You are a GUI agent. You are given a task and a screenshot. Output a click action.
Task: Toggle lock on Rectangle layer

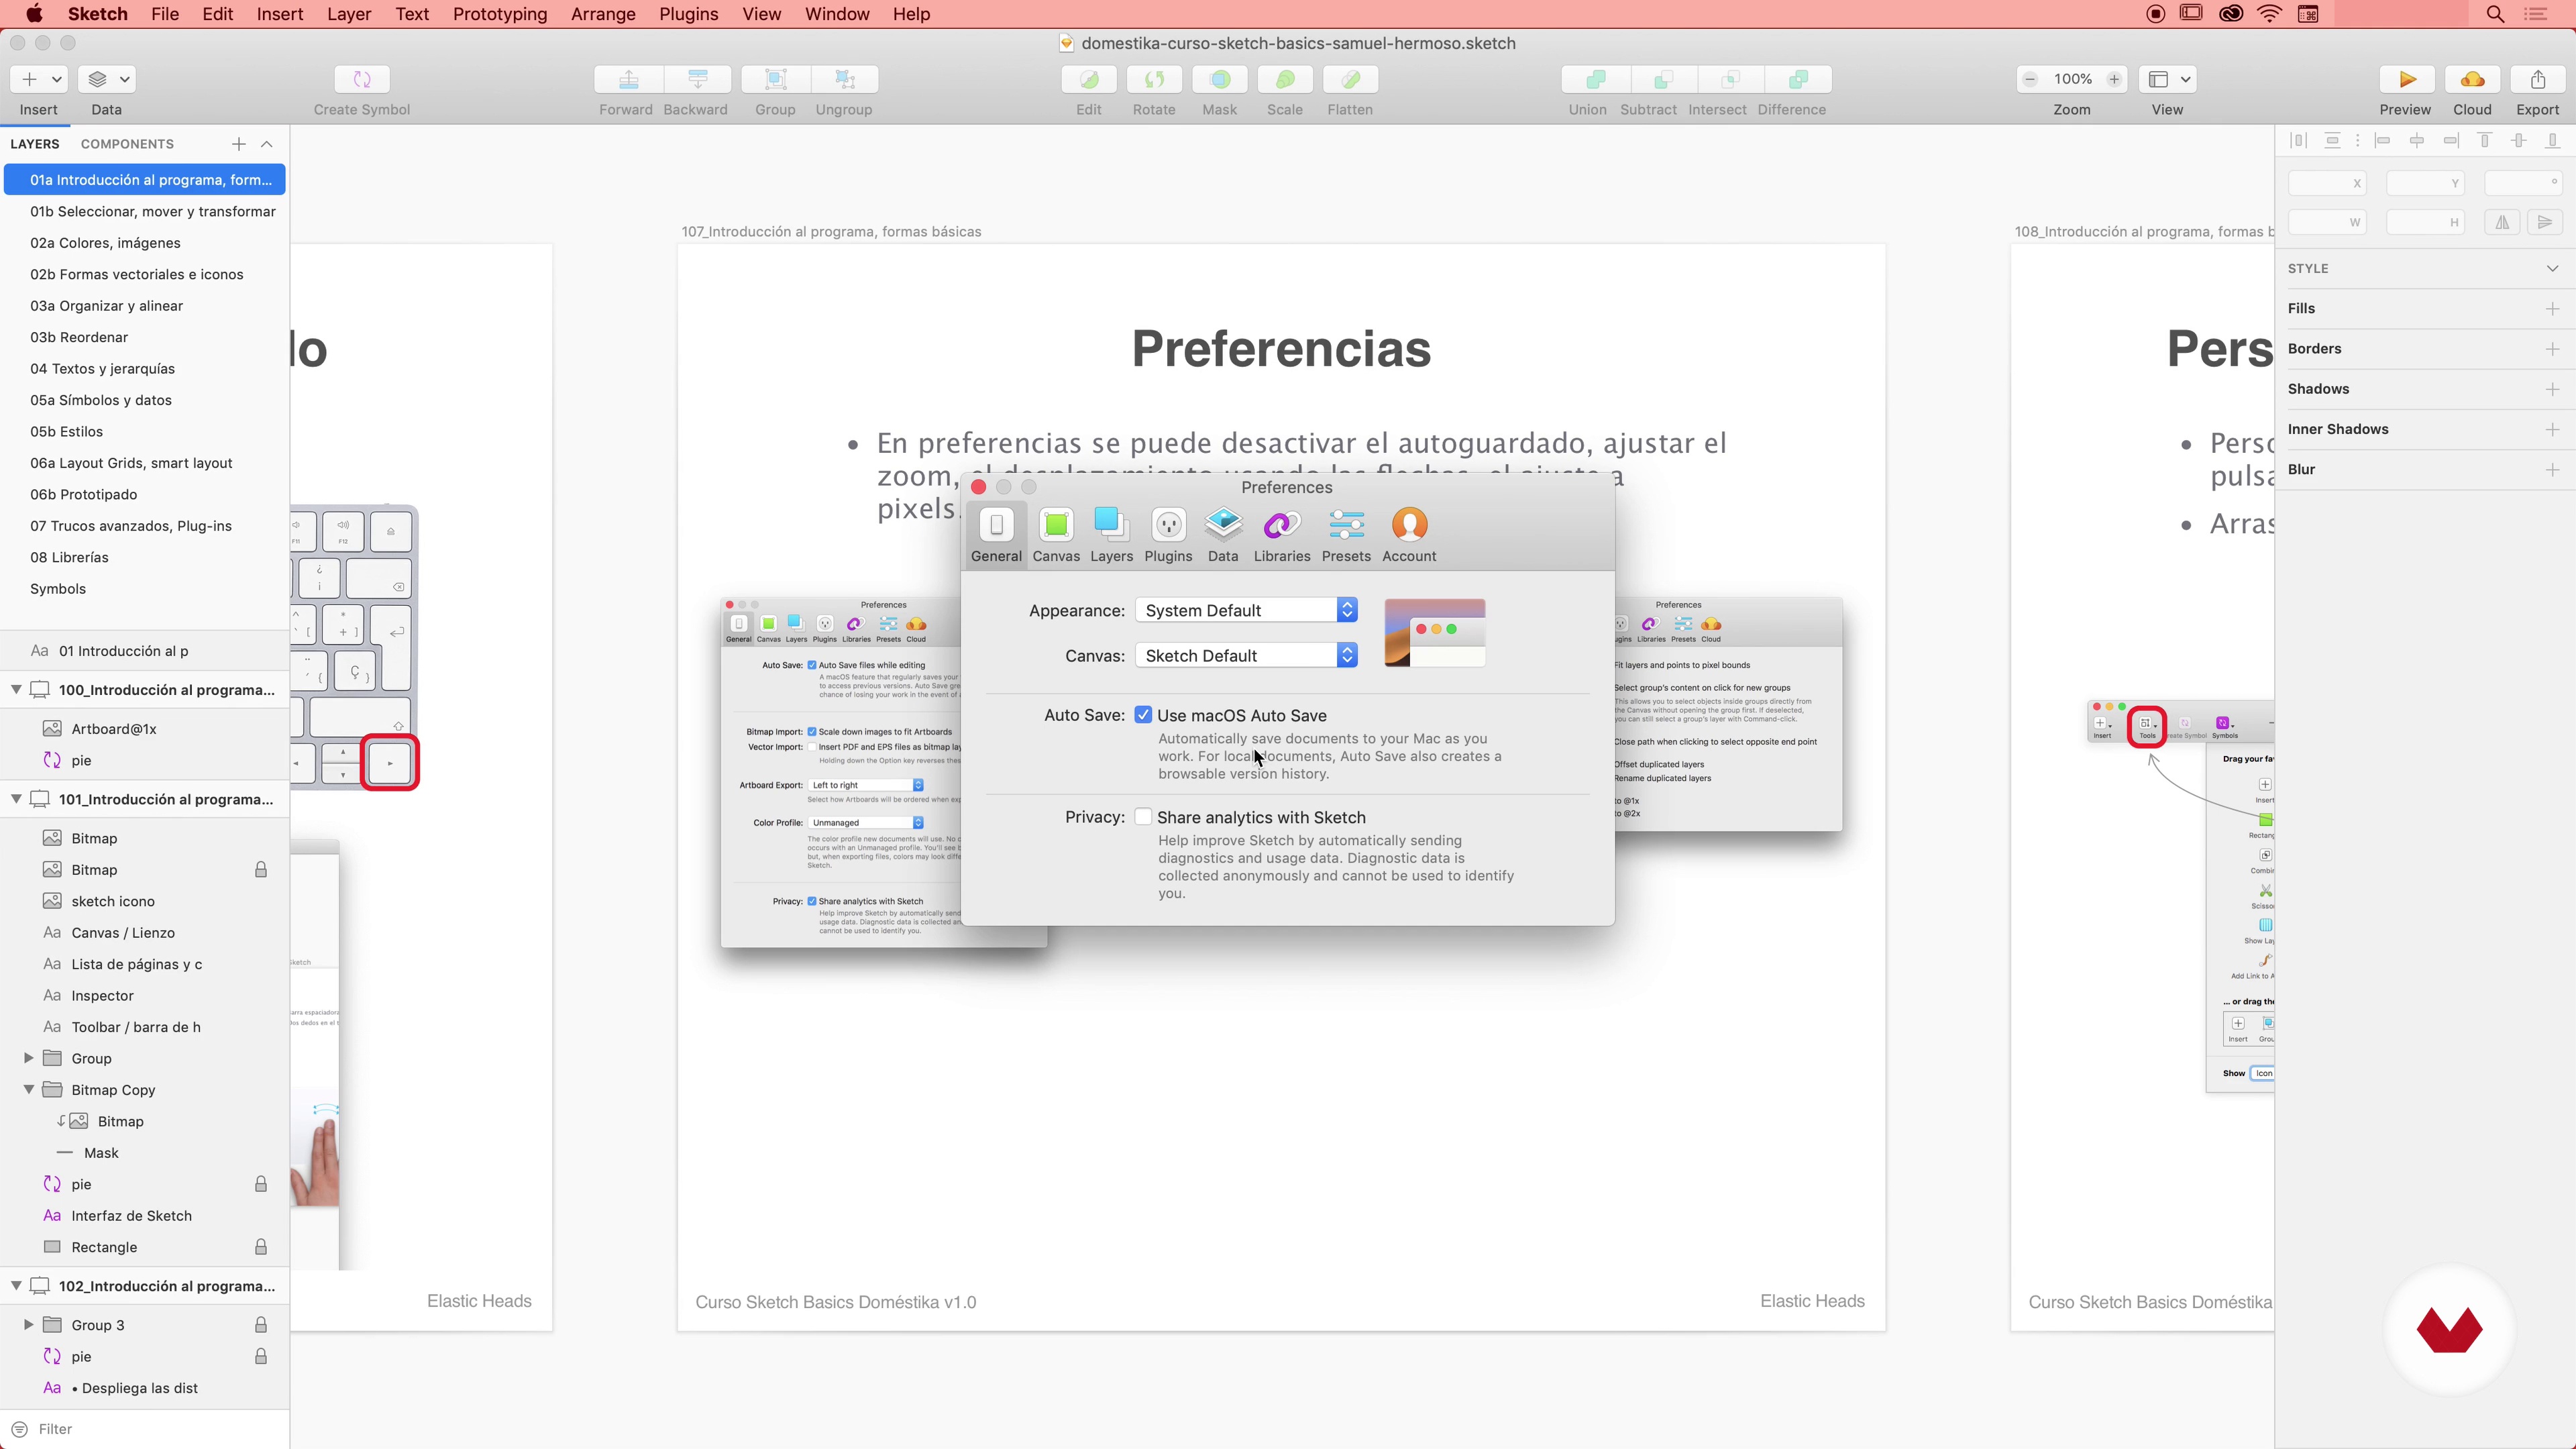261,1247
